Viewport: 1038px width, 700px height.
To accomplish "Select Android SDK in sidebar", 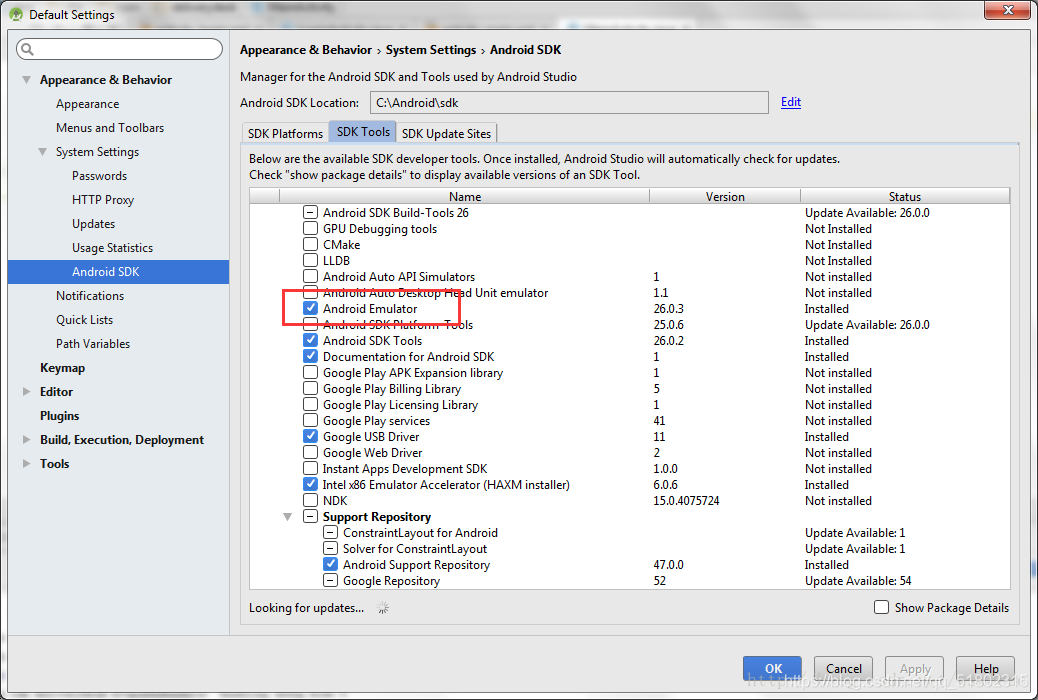I will (118, 272).
